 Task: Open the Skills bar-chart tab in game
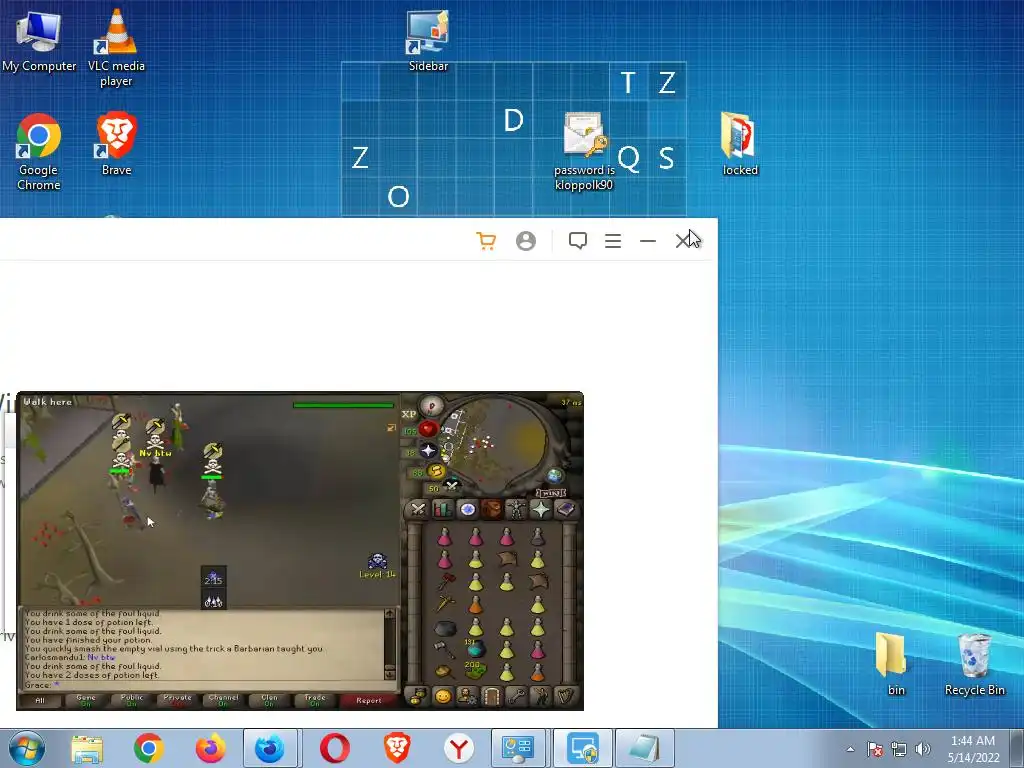[442, 509]
